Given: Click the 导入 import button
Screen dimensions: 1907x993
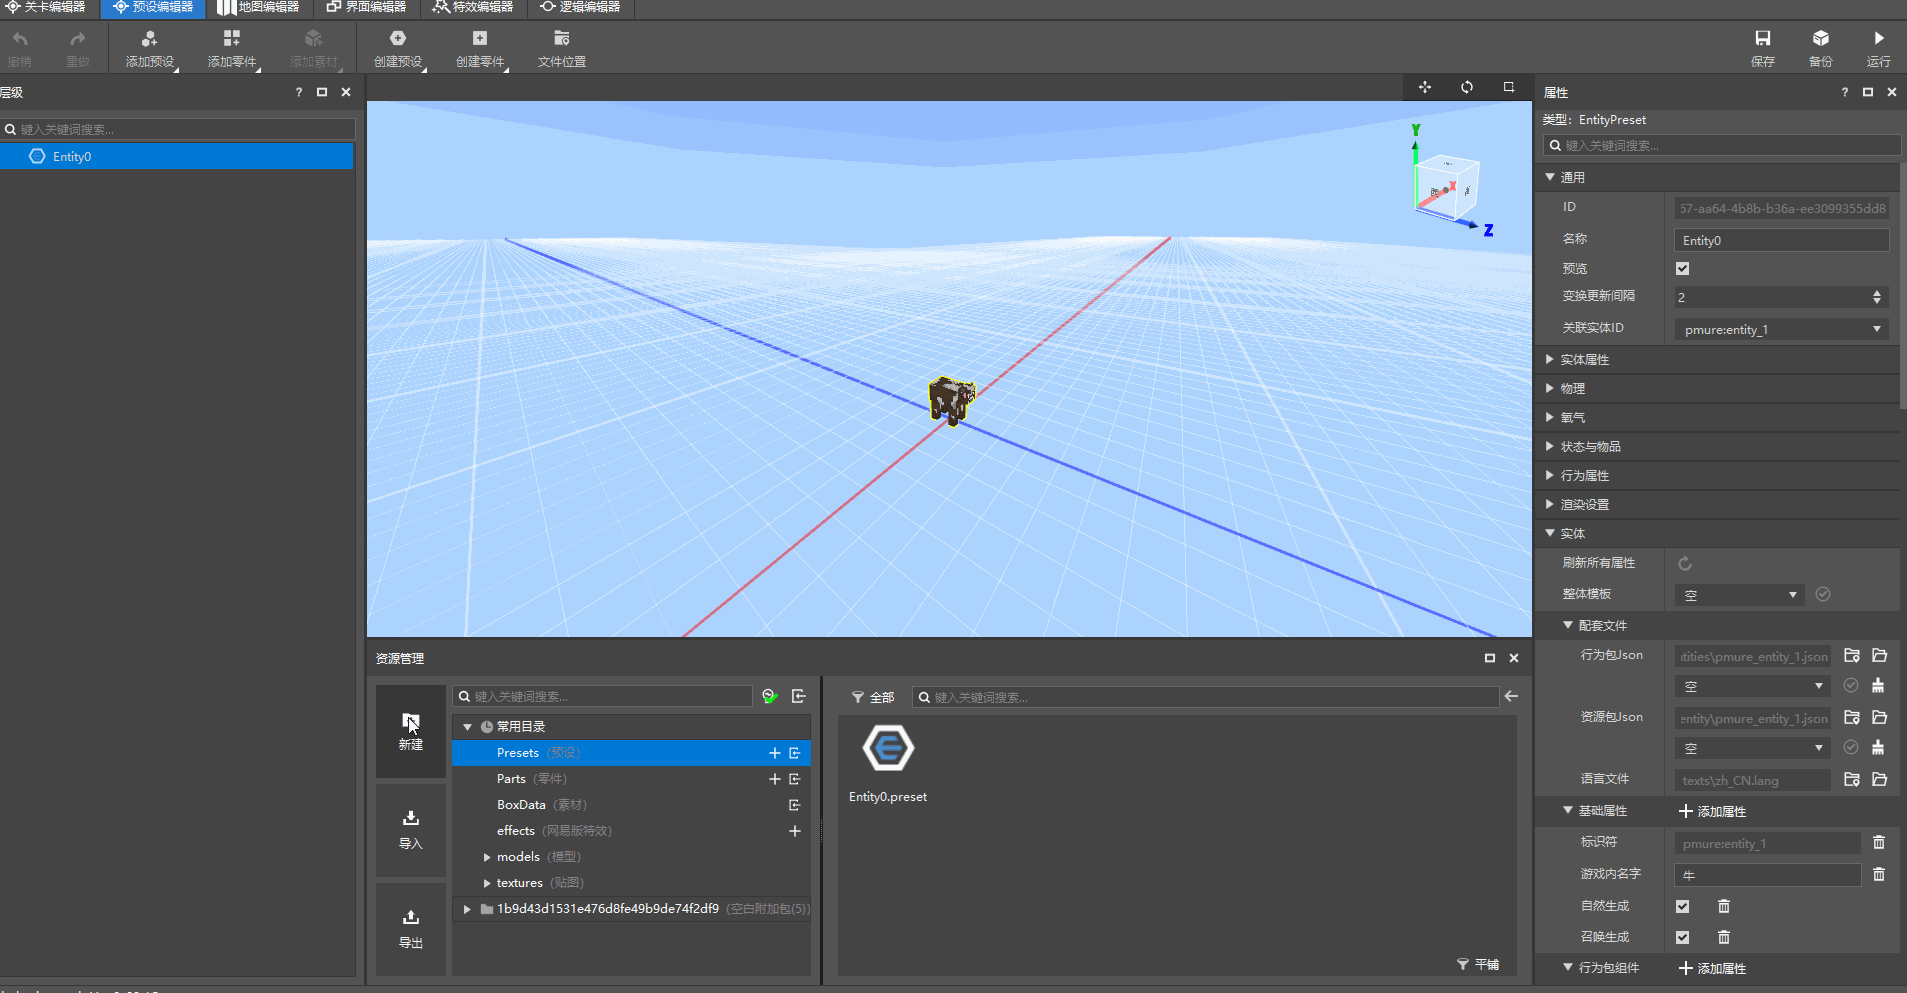Looking at the screenshot, I should pyautogui.click(x=411, y=830).
